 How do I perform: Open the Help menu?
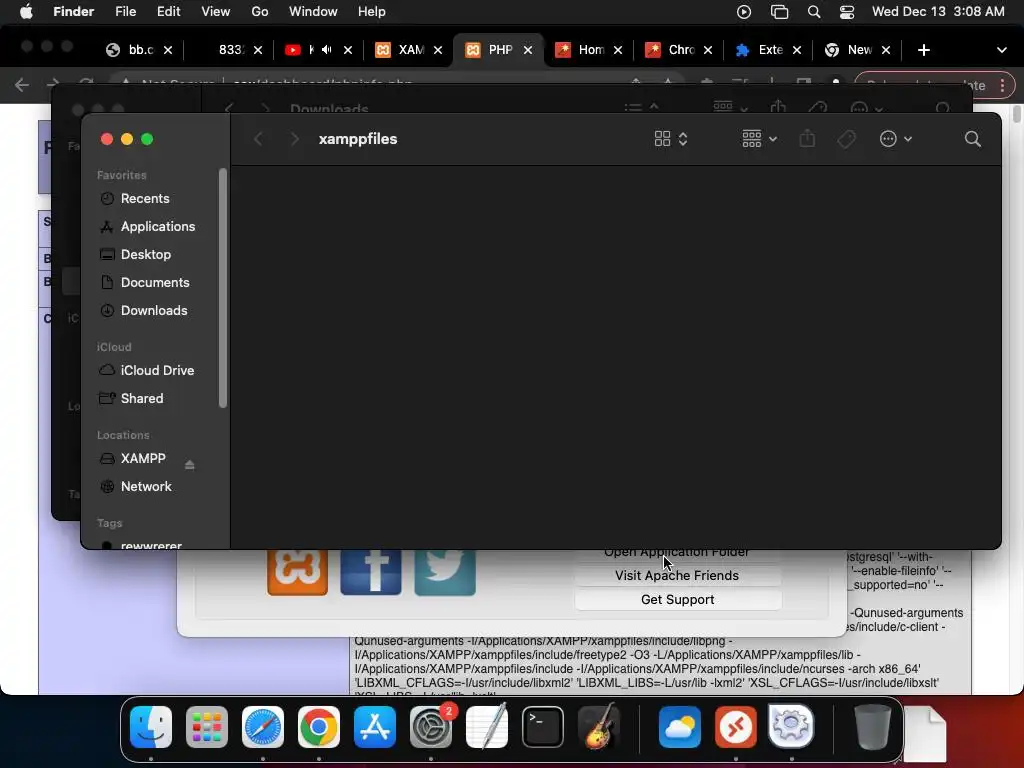pos(372,12)
